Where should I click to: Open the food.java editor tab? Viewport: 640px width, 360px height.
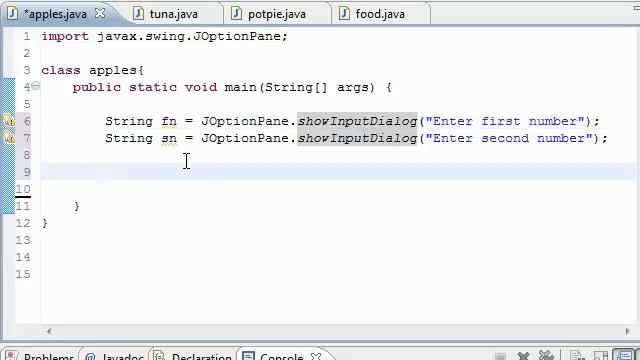click(x=380, y=14)
